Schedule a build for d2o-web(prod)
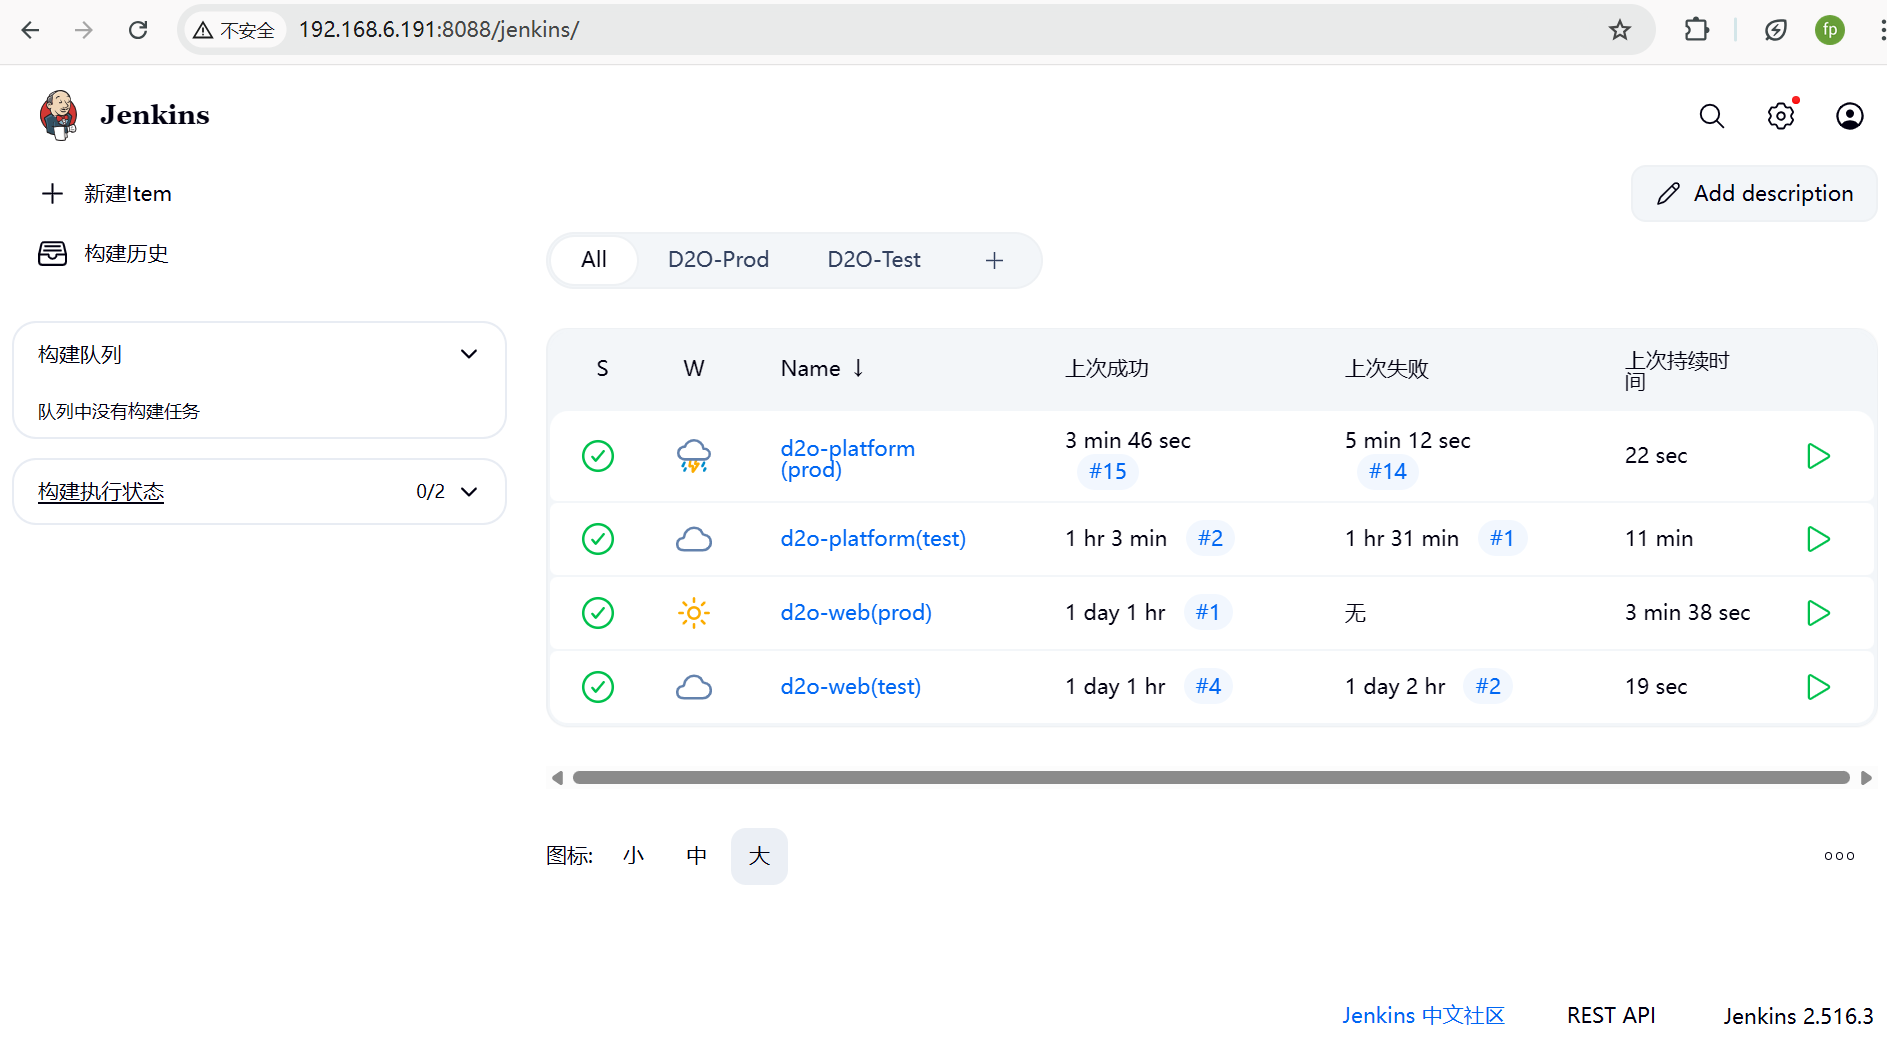The width and height of the screenshot is (1887, 1052). point(1818,613)
